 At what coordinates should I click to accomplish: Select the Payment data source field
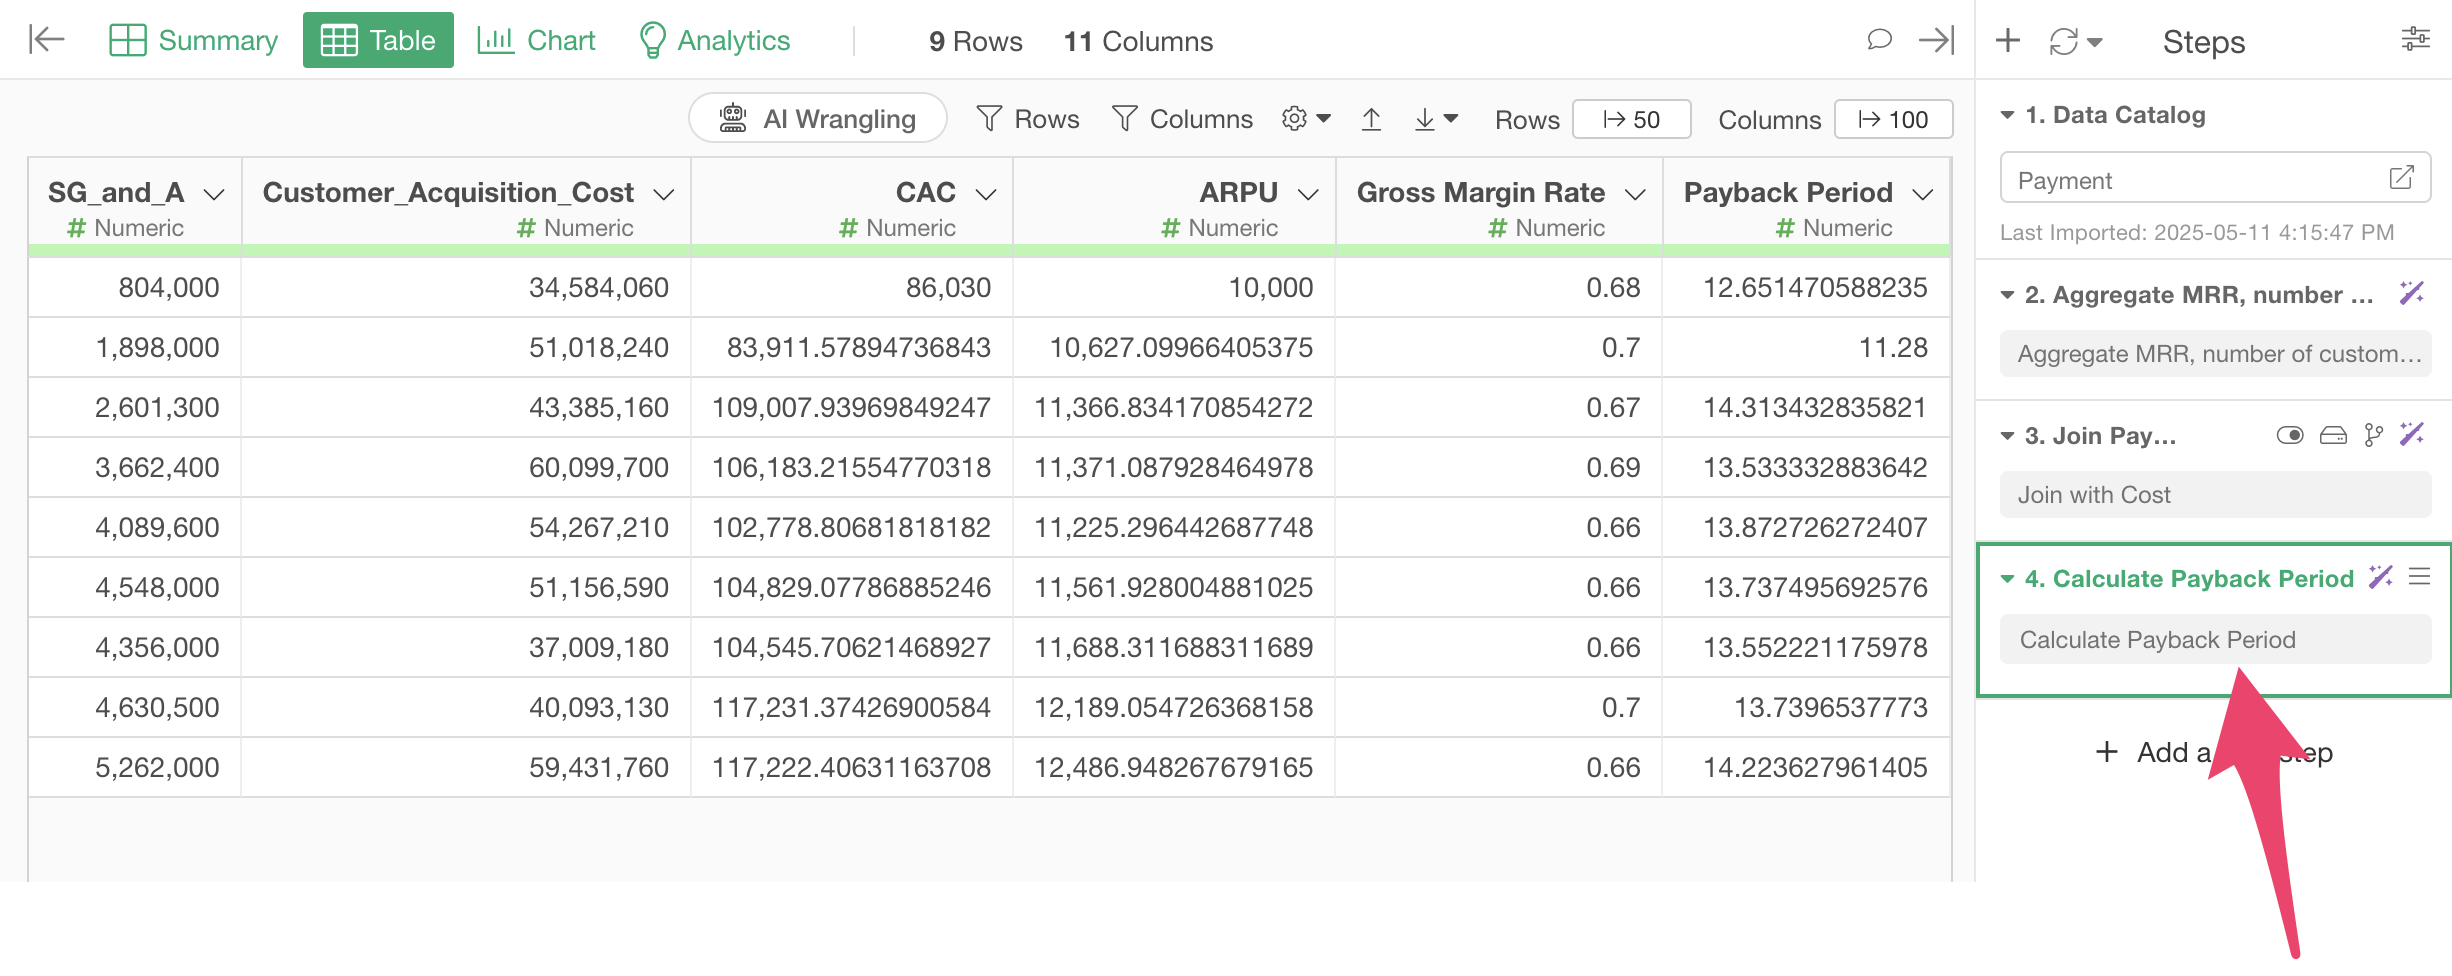point(2215,178)
